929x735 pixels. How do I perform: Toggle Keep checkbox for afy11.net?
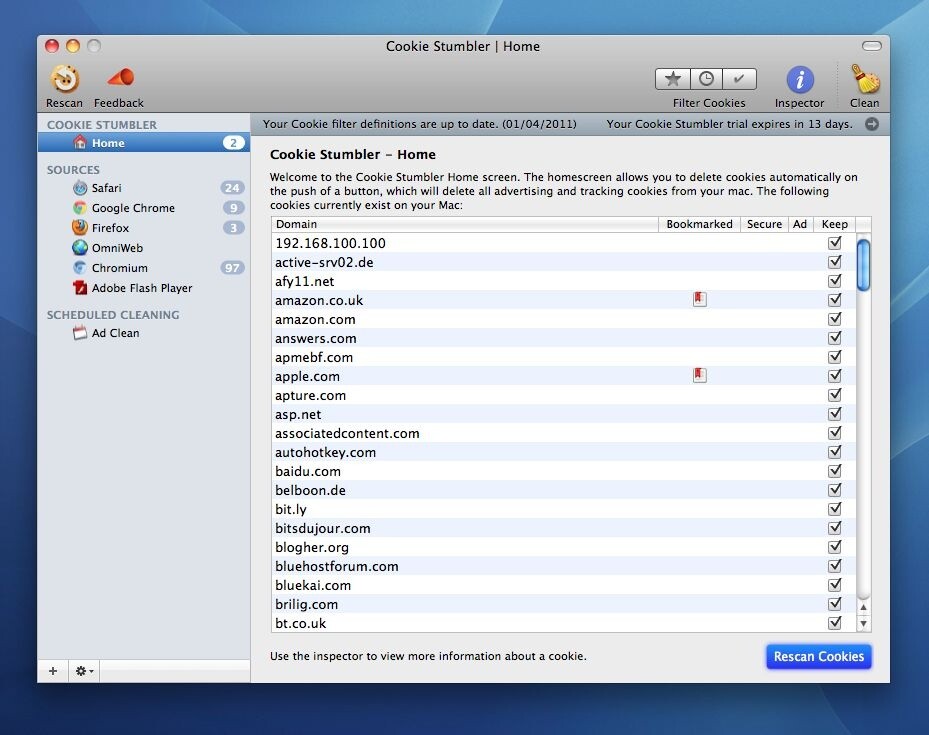tap(835, 281)
